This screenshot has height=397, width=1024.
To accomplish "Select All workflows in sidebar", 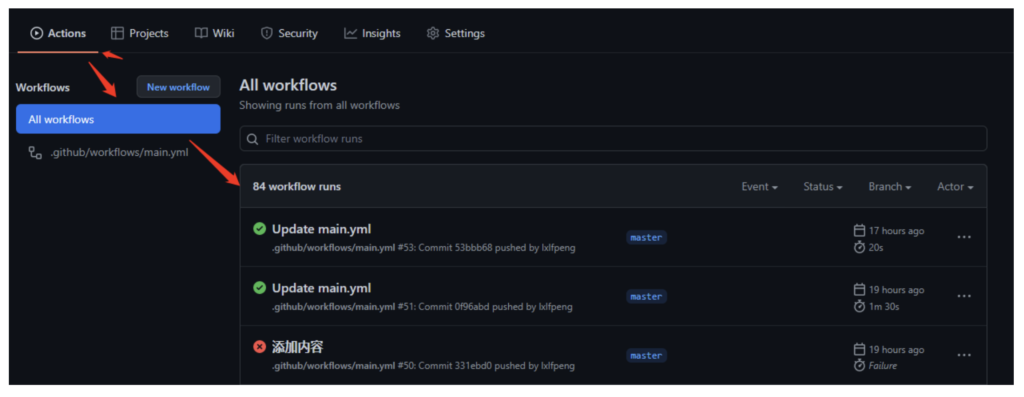I will (118, 119).
